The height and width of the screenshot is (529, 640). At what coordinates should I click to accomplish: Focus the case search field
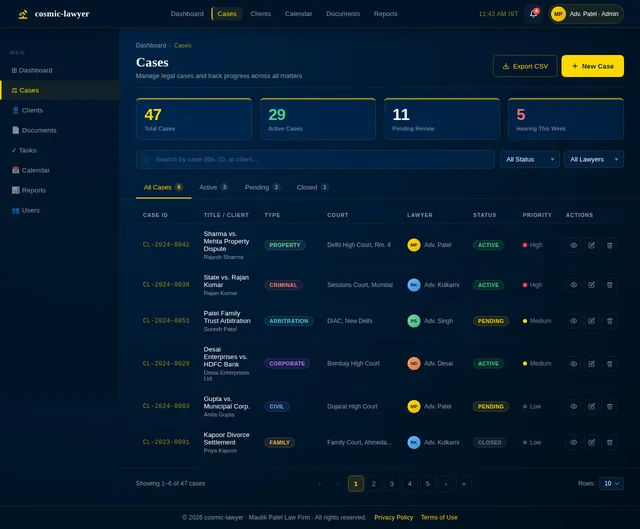[315, 159]
